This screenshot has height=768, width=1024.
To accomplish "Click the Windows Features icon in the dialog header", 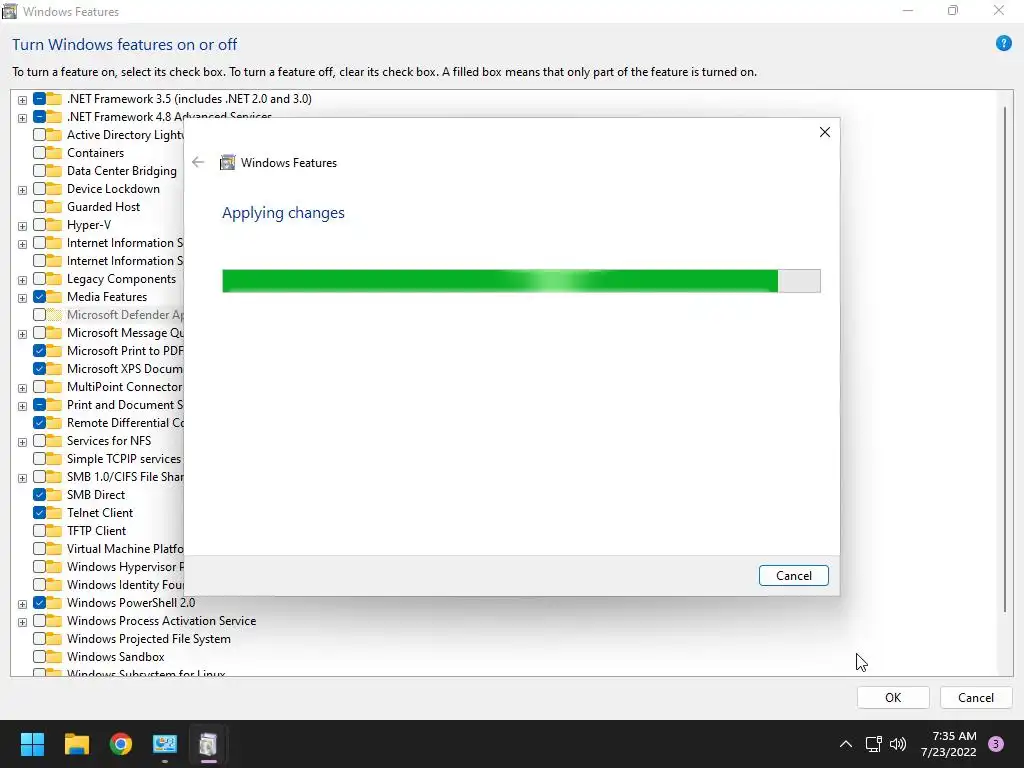I will (227, 163).
